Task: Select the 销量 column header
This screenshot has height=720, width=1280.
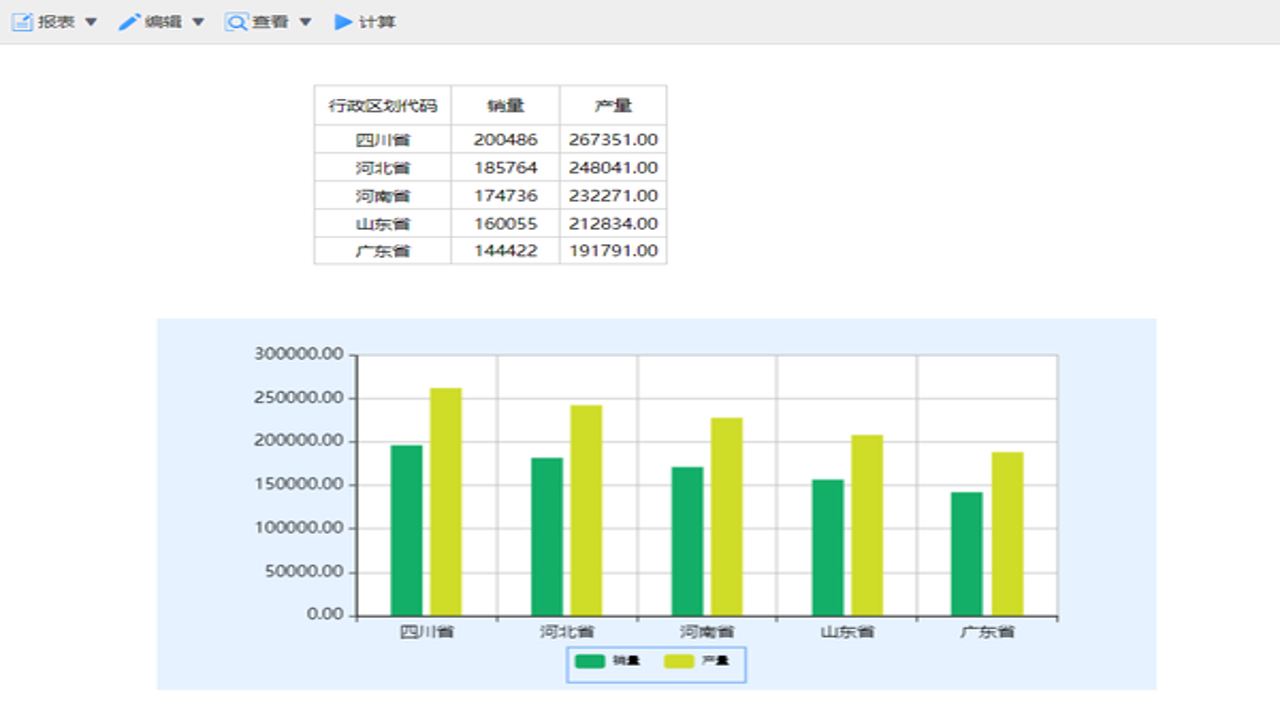Action: click(506, 105)
